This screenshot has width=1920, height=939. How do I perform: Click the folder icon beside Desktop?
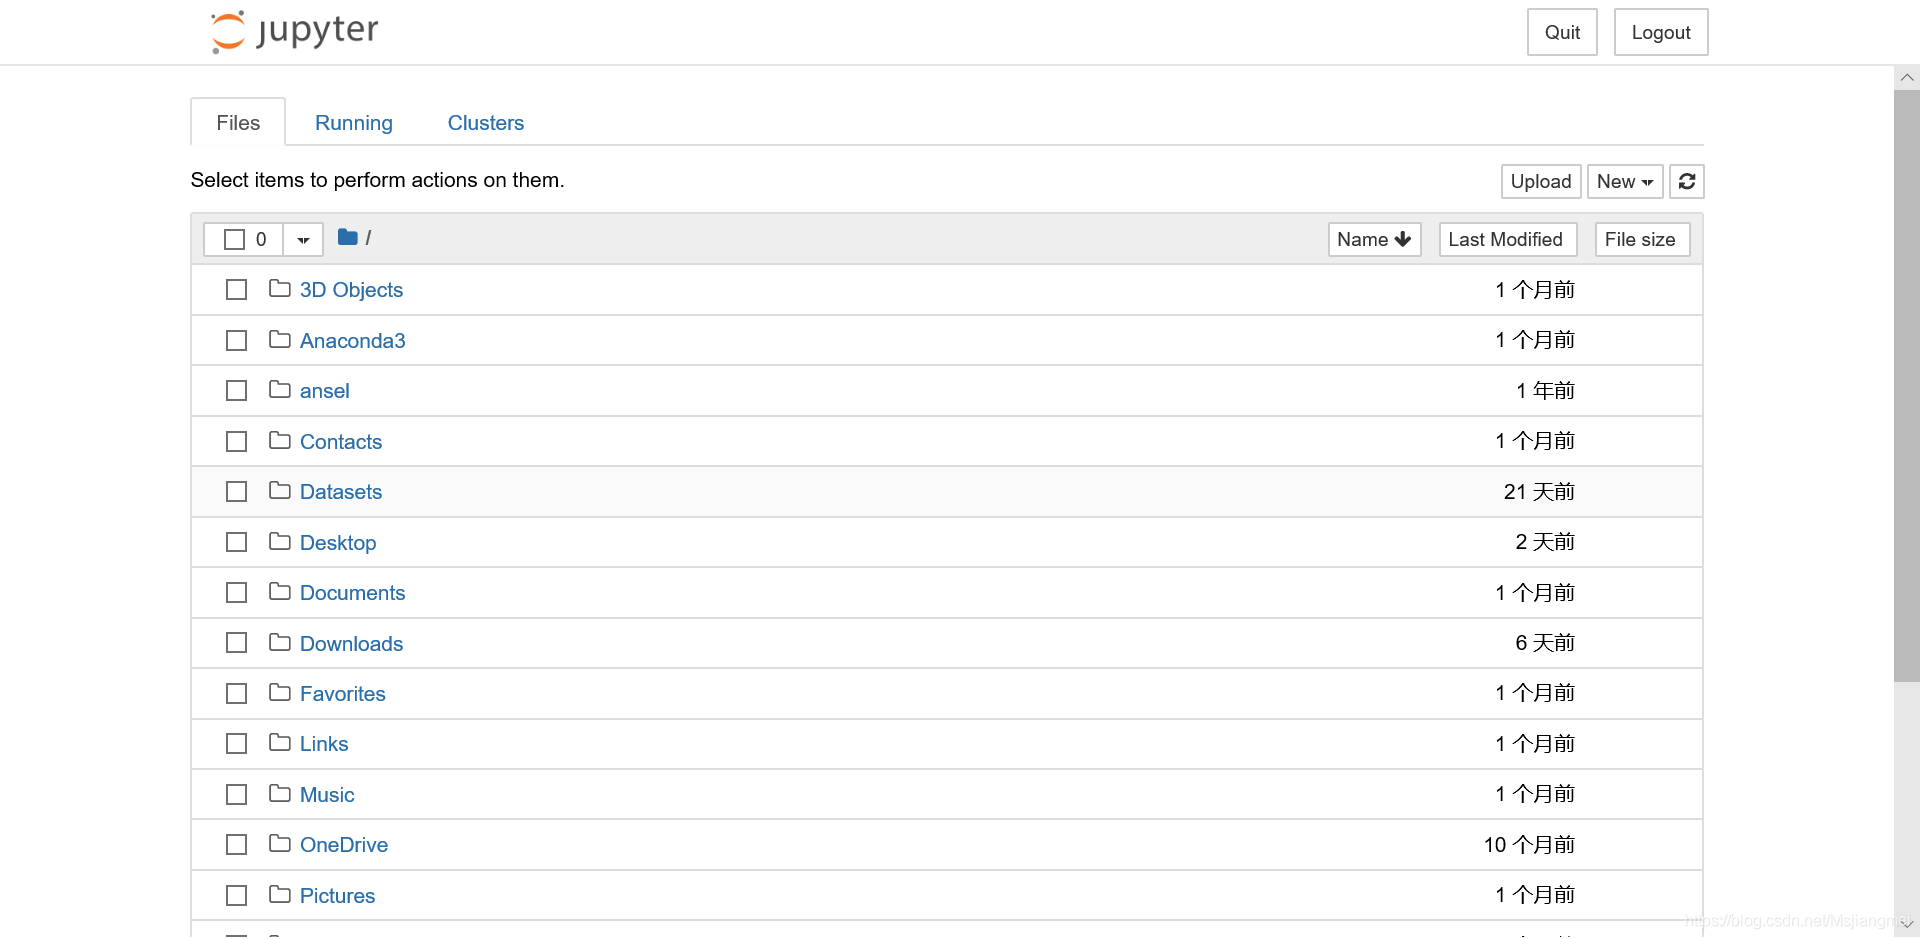point(280,542)
